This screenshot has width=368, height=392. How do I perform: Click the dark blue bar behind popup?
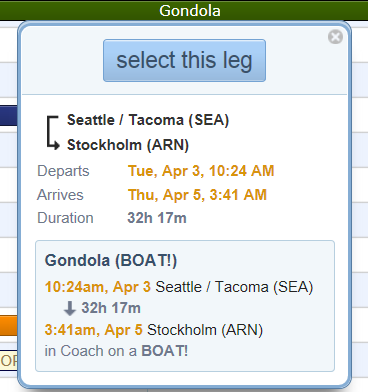pos(9,115)
